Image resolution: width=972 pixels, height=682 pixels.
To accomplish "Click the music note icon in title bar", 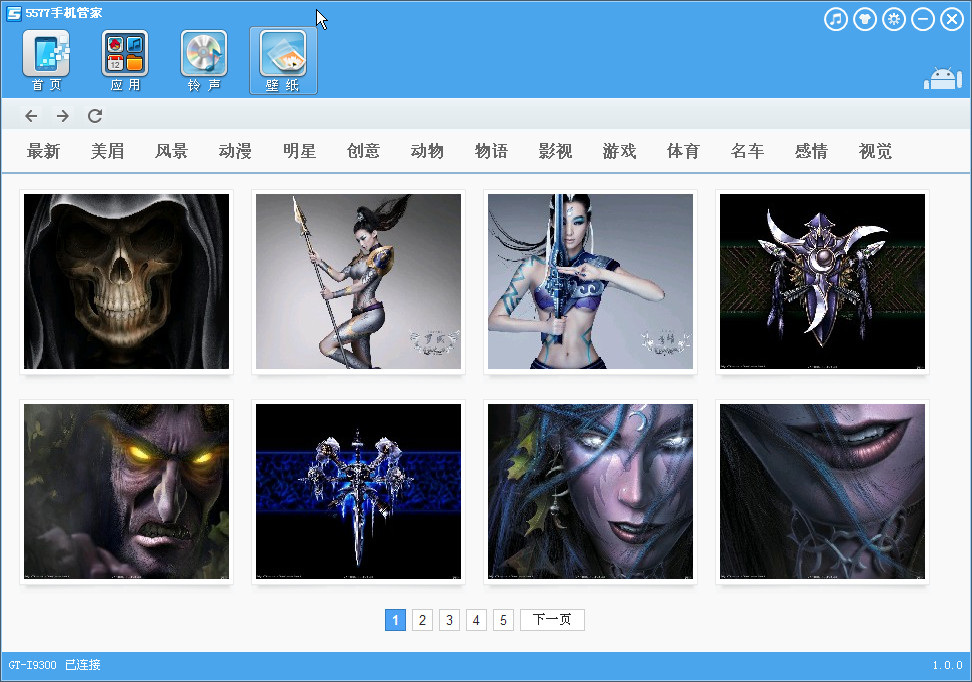I will 836,19.
